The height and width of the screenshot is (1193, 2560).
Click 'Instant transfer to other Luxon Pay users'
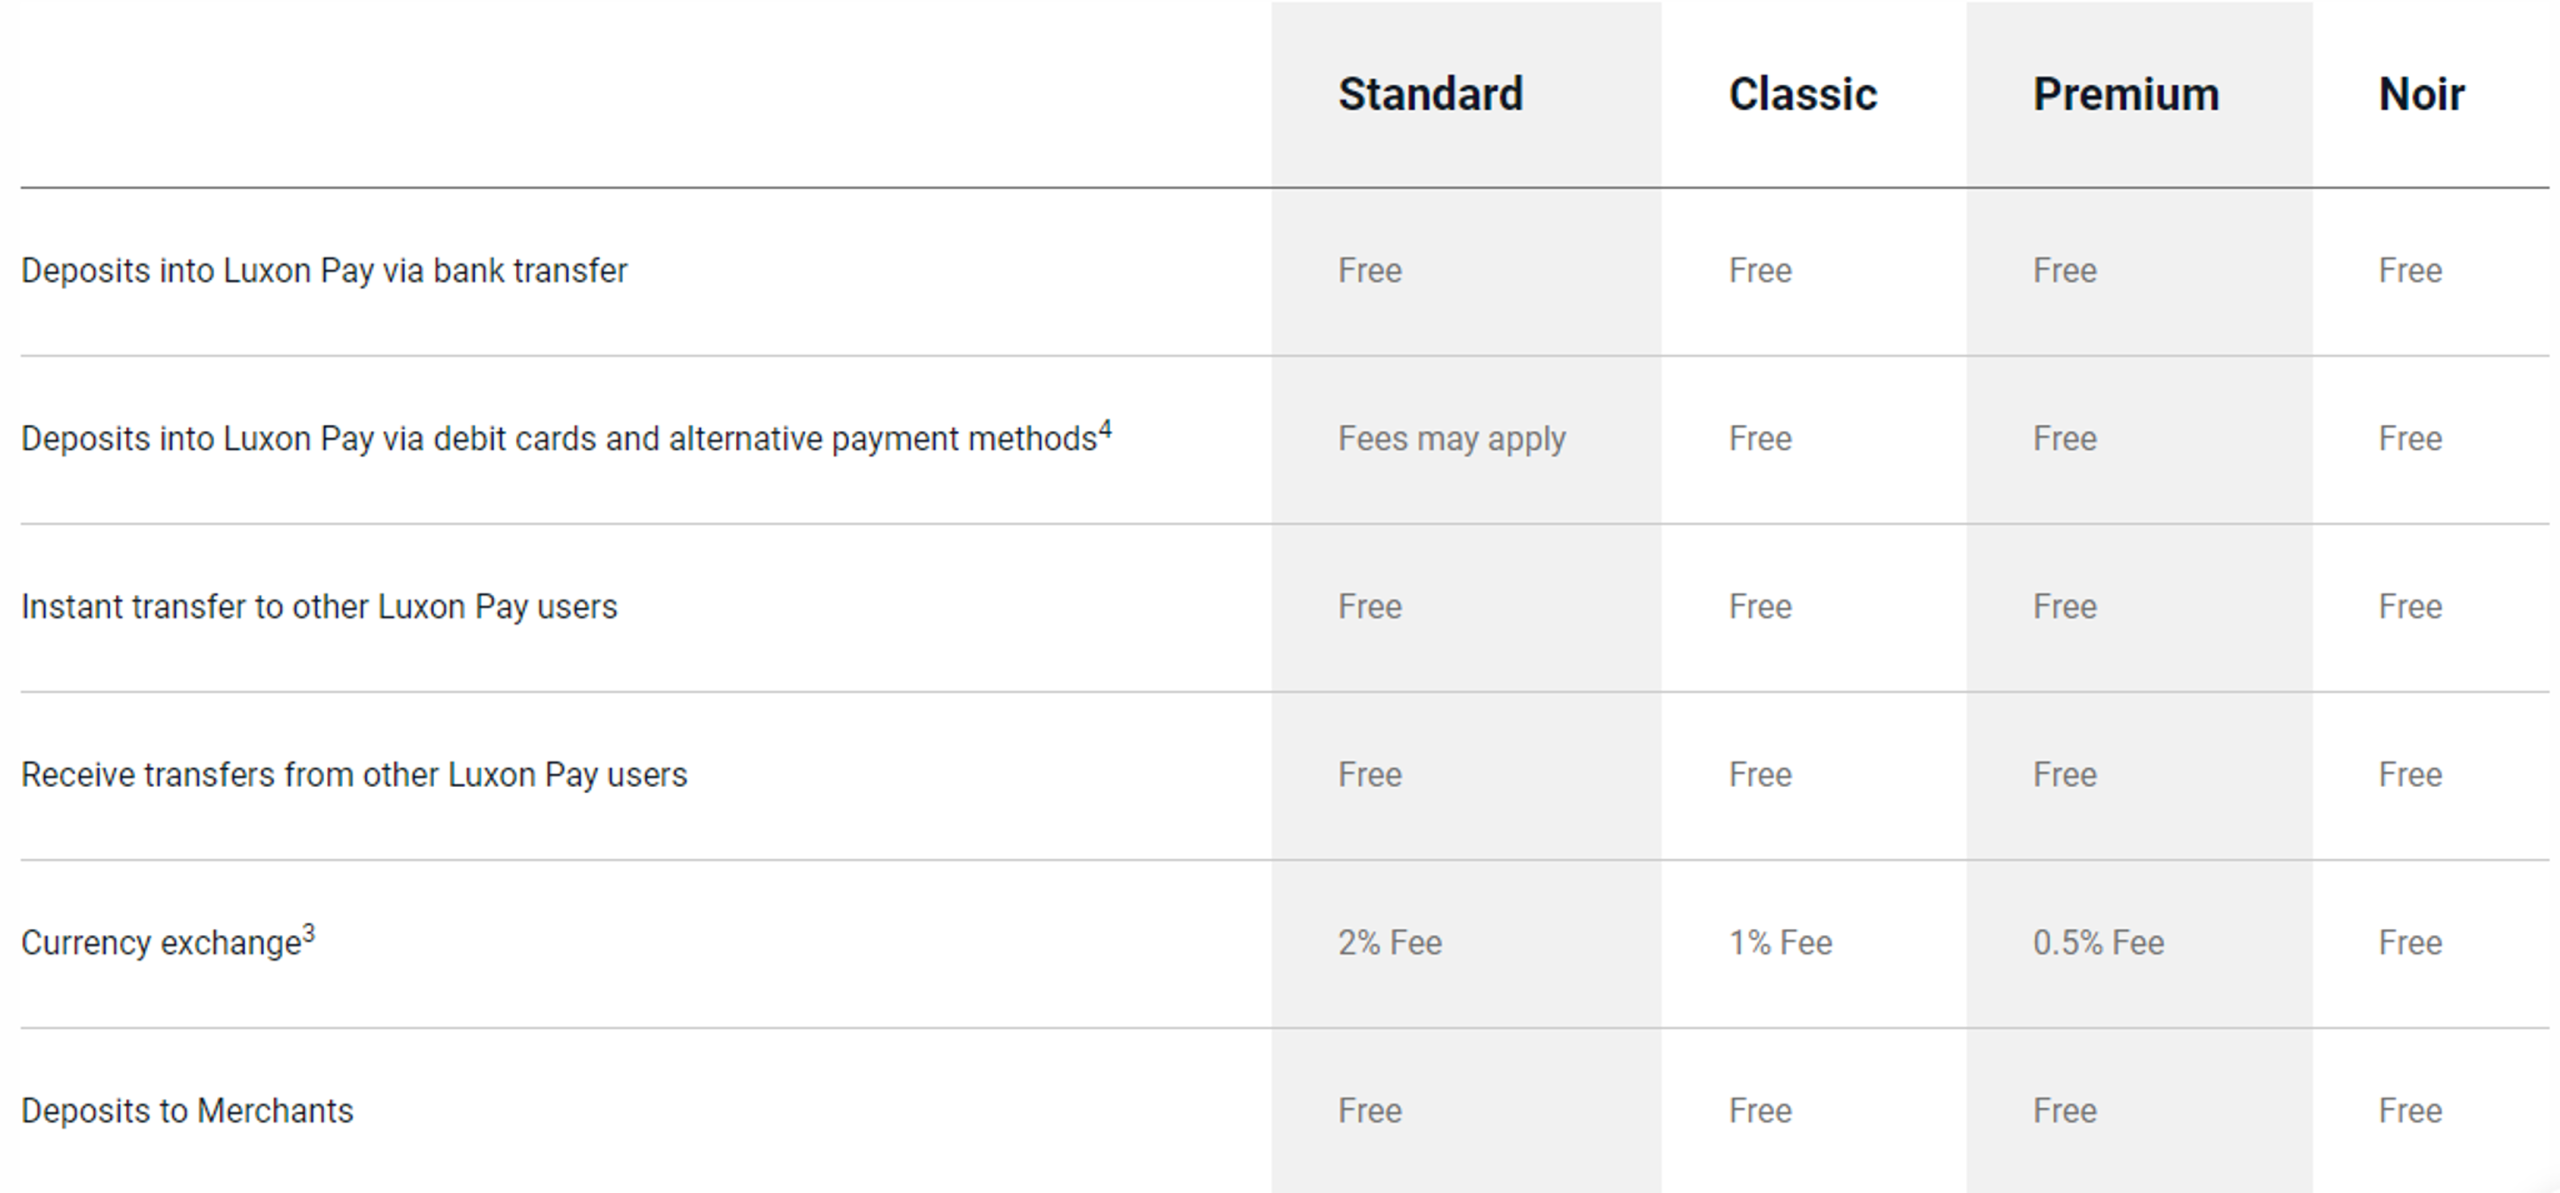(319, 607)
